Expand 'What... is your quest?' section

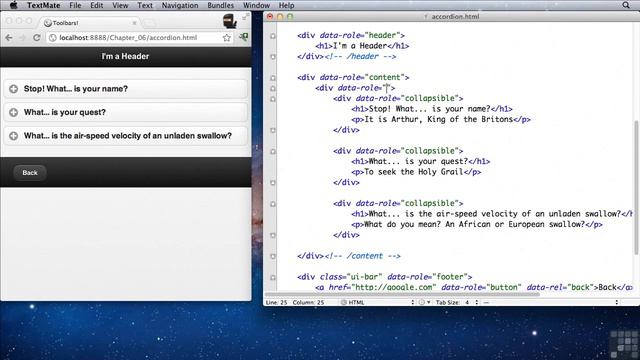coord(126,112)
